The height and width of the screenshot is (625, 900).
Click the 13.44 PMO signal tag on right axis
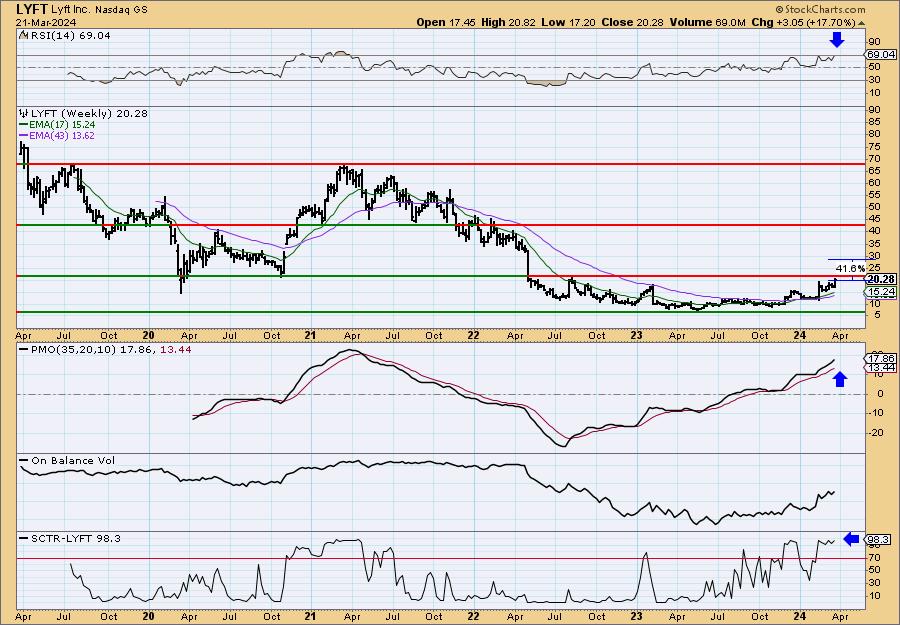[x=881, y=367]
